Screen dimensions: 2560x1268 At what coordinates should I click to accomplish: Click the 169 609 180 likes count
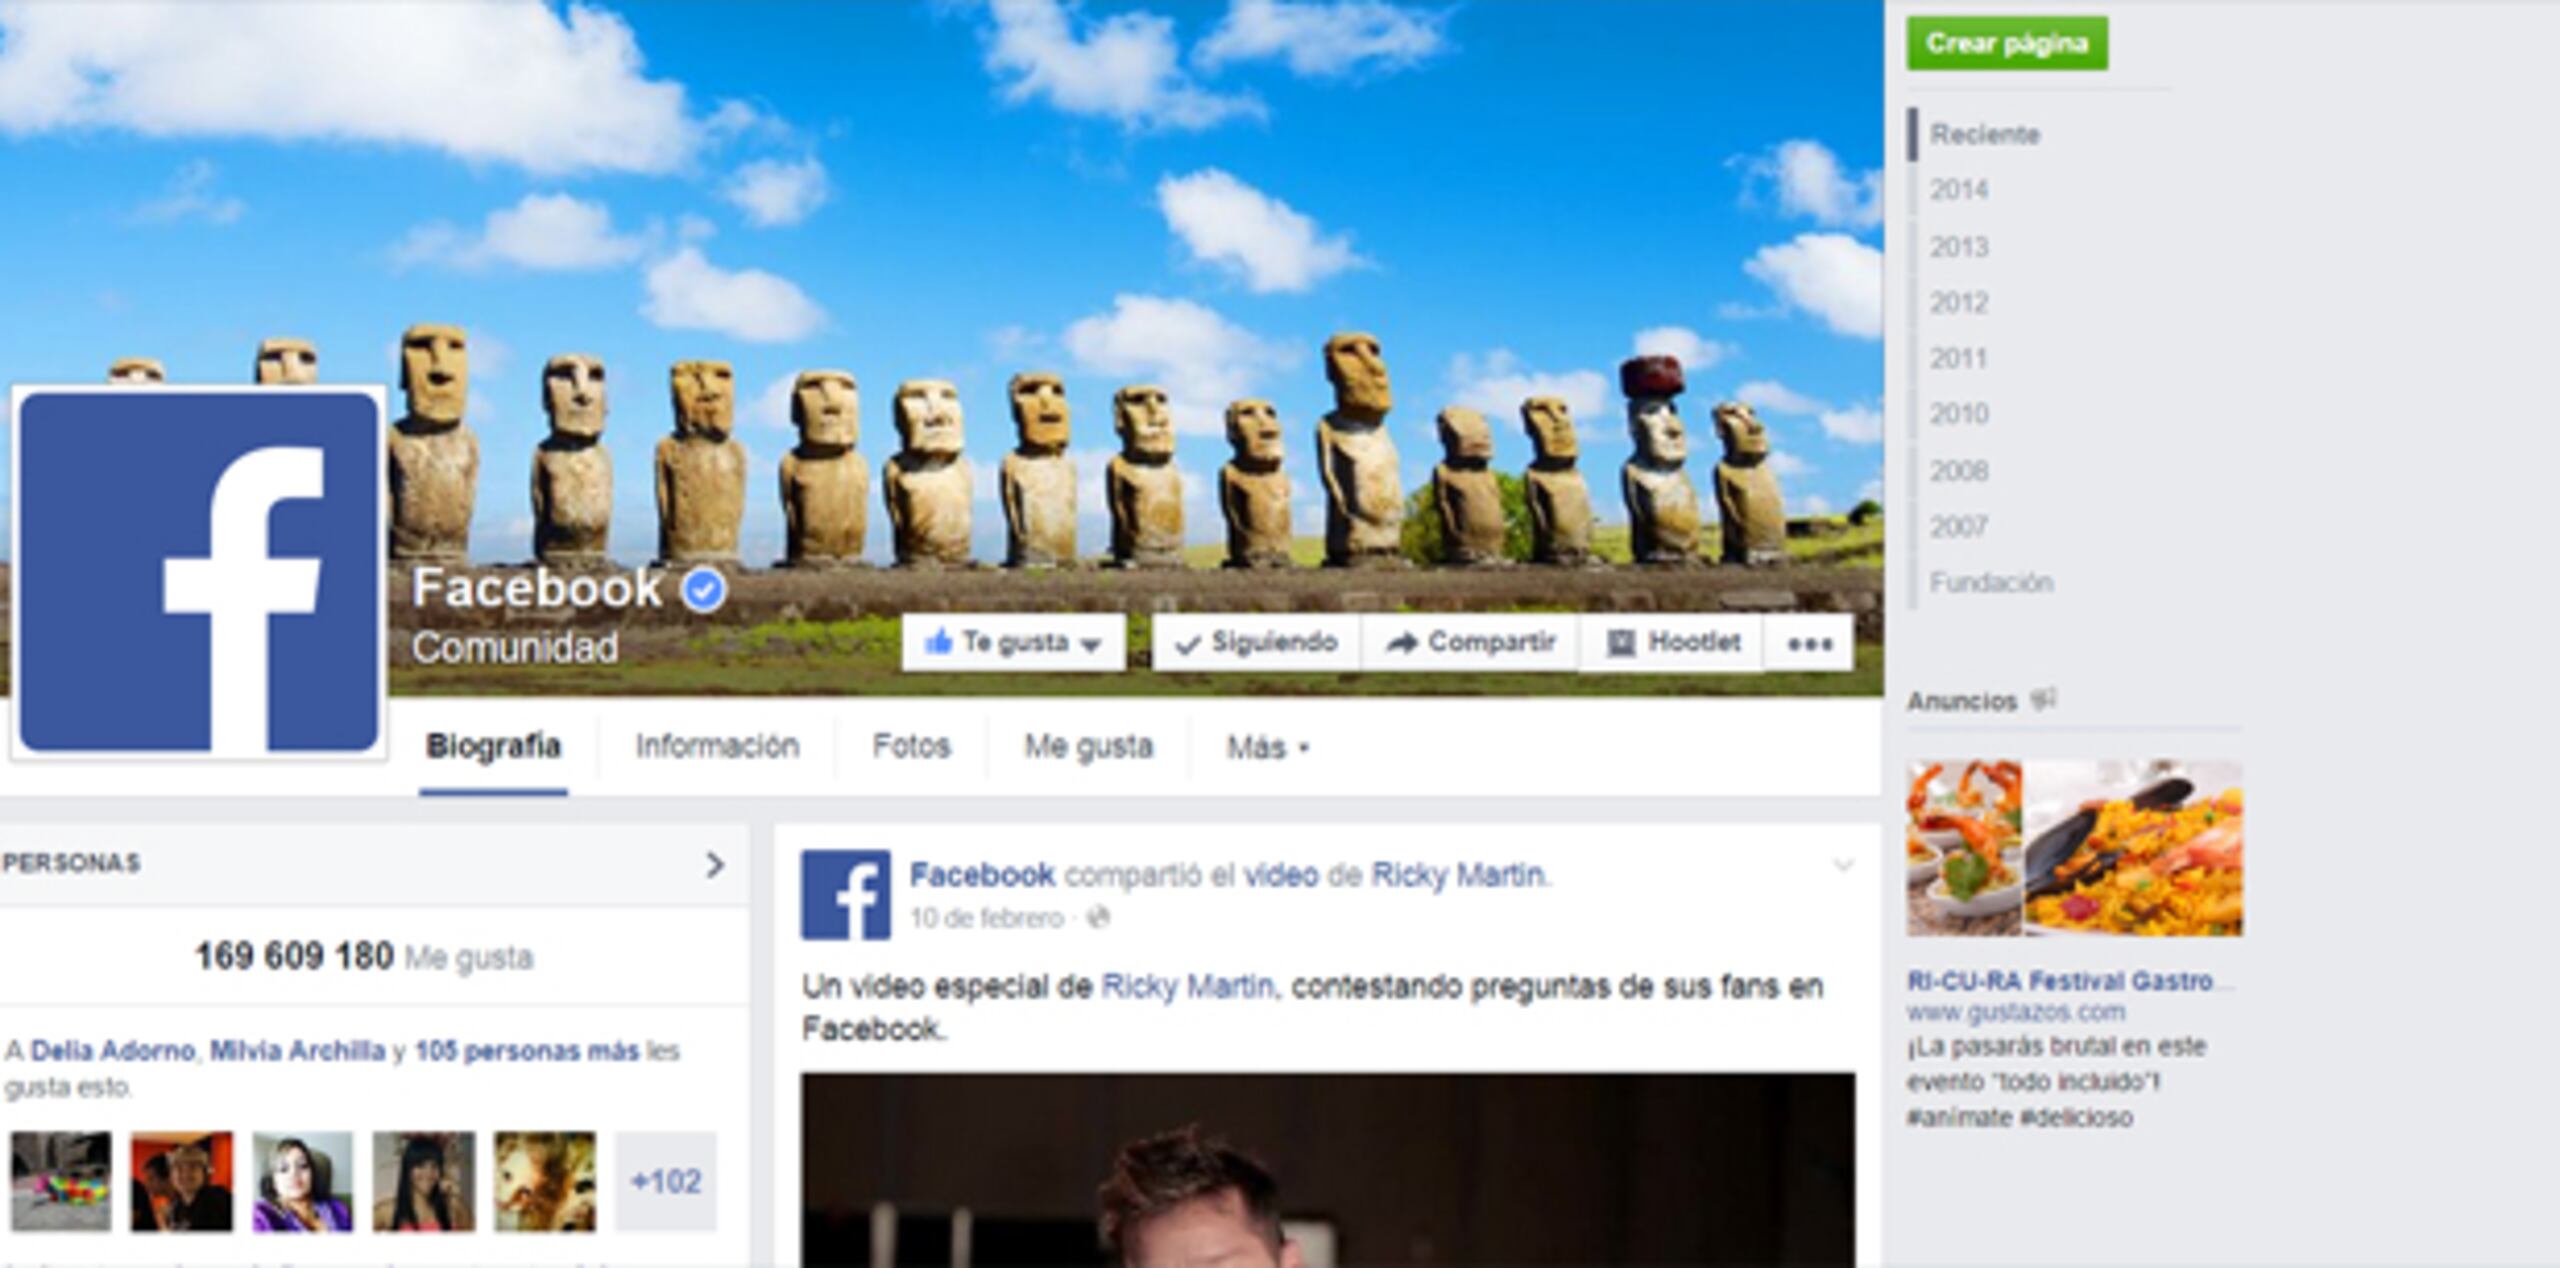point(294,956)
